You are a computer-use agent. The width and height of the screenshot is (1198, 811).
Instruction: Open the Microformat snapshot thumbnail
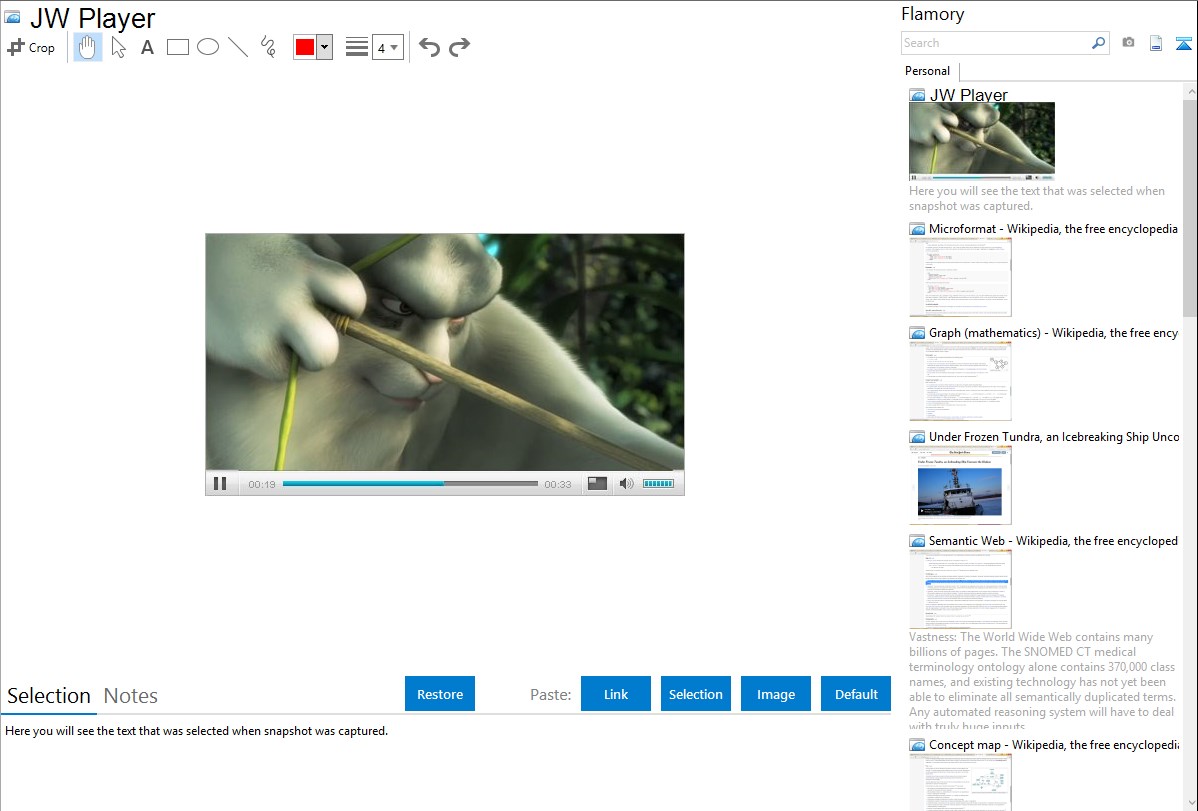click(960, 277)
